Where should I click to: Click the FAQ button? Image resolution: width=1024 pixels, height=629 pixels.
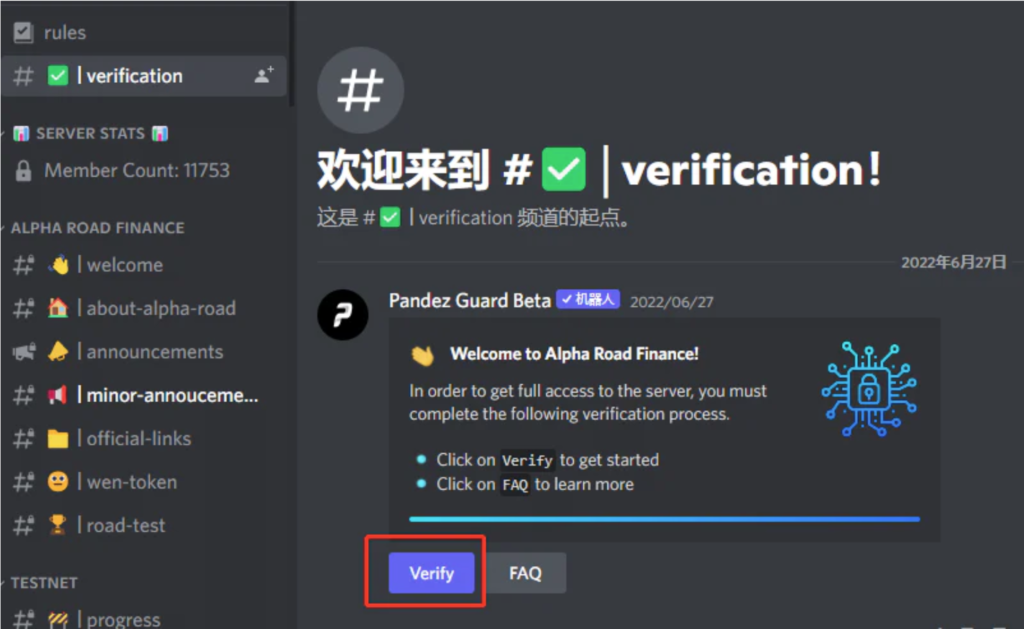point(526,573)
